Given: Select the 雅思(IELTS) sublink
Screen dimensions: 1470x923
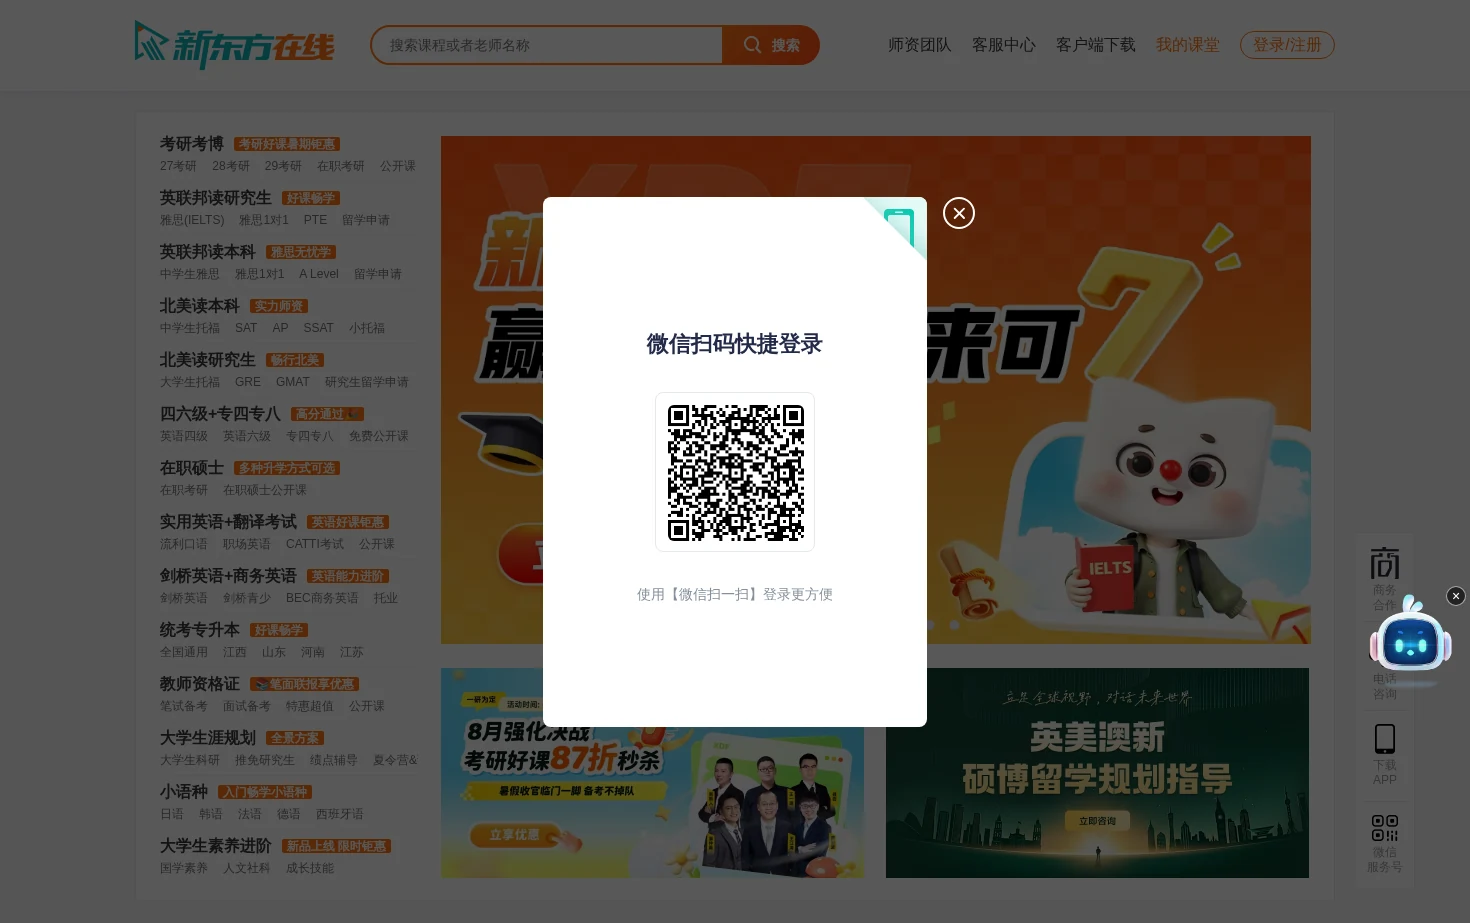Looking at the screenshot, I should [x=192, y=220].
